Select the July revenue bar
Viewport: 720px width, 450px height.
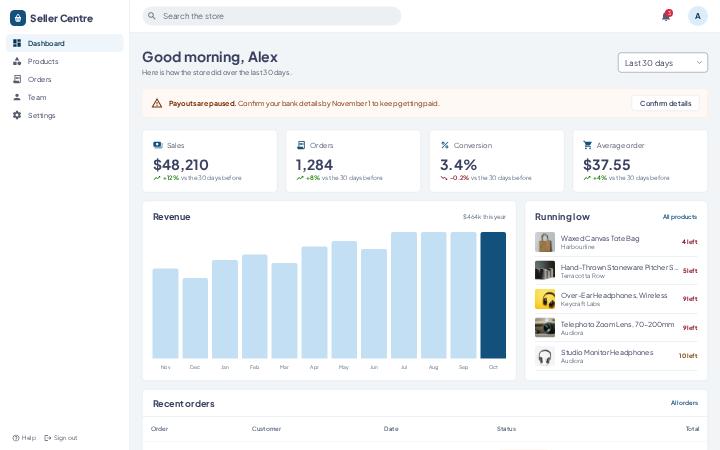point(404,295)
